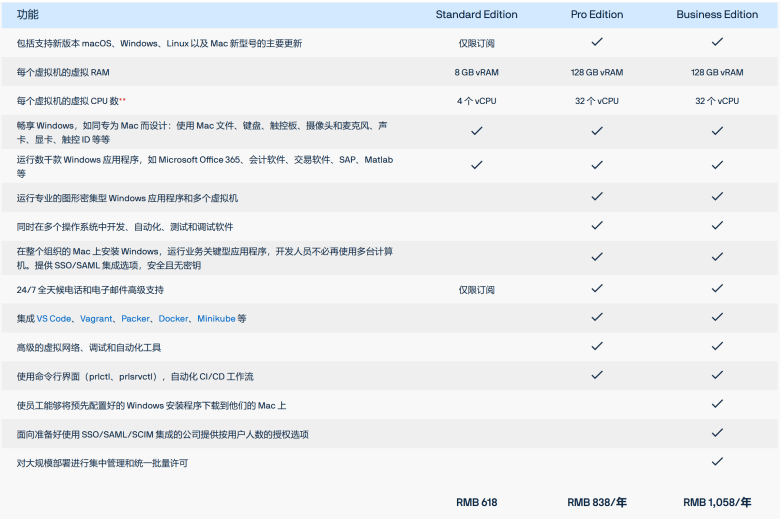The height and width of the screenshot is (519, 780).
Task: Click Business checkmark in 高级的虚拟网络 row
Action: pyautogui.click(x=717, y=346)
